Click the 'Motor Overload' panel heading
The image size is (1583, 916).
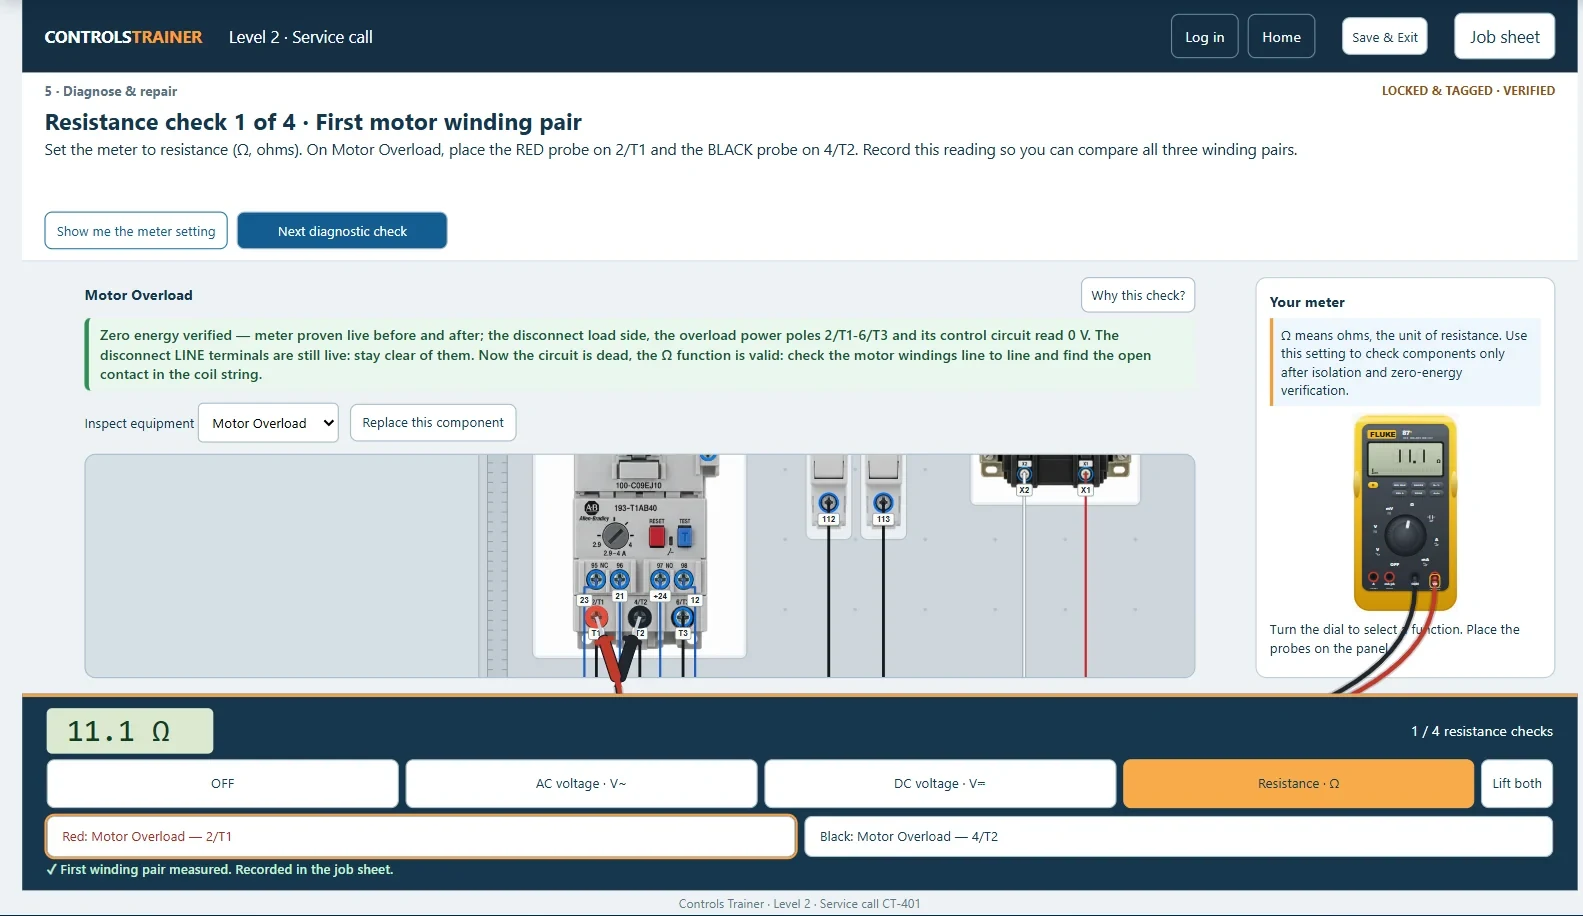tap(139, 295)
